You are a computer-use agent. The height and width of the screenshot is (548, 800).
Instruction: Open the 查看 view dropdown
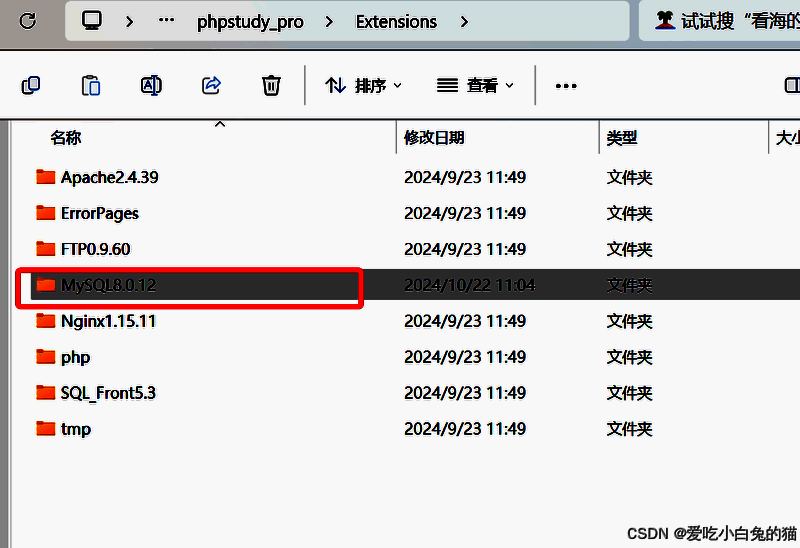475,85
